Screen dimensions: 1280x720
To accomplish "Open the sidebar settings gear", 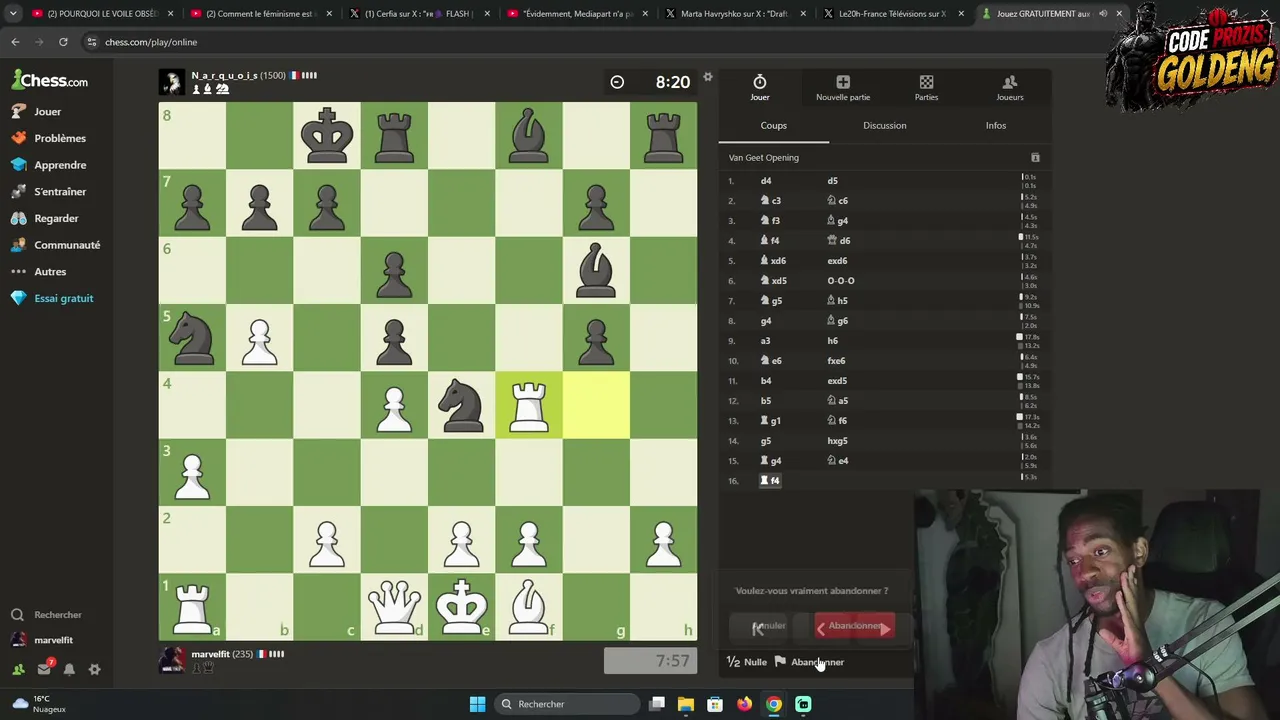I will (x=94, y=669).
